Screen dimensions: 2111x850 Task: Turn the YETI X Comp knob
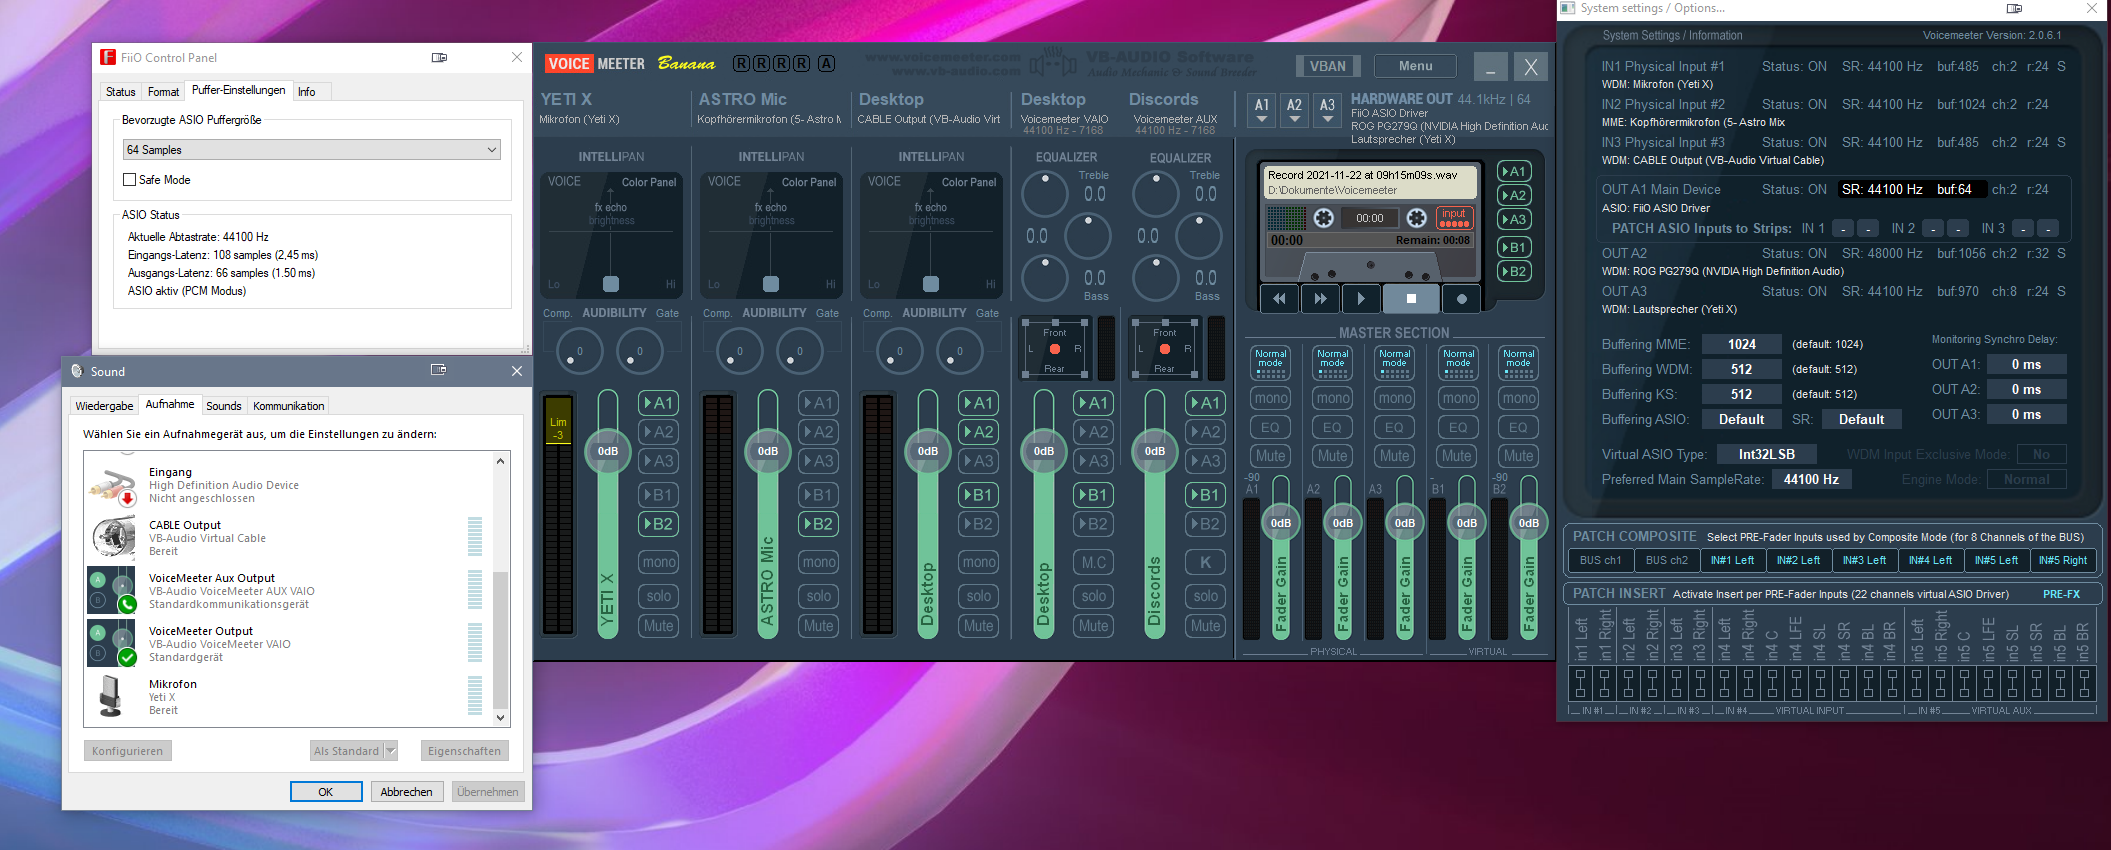tap(579, 351)
